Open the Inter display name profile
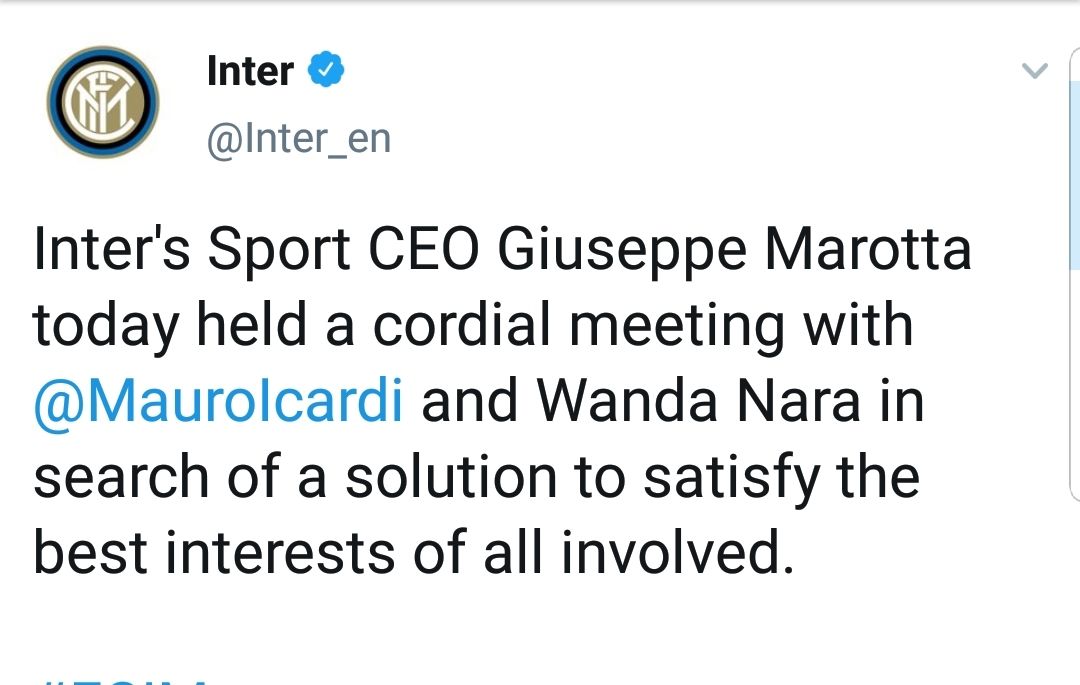Image resolution: width=1080 pixels, height=685 pixels. click(x=250, y=71)
